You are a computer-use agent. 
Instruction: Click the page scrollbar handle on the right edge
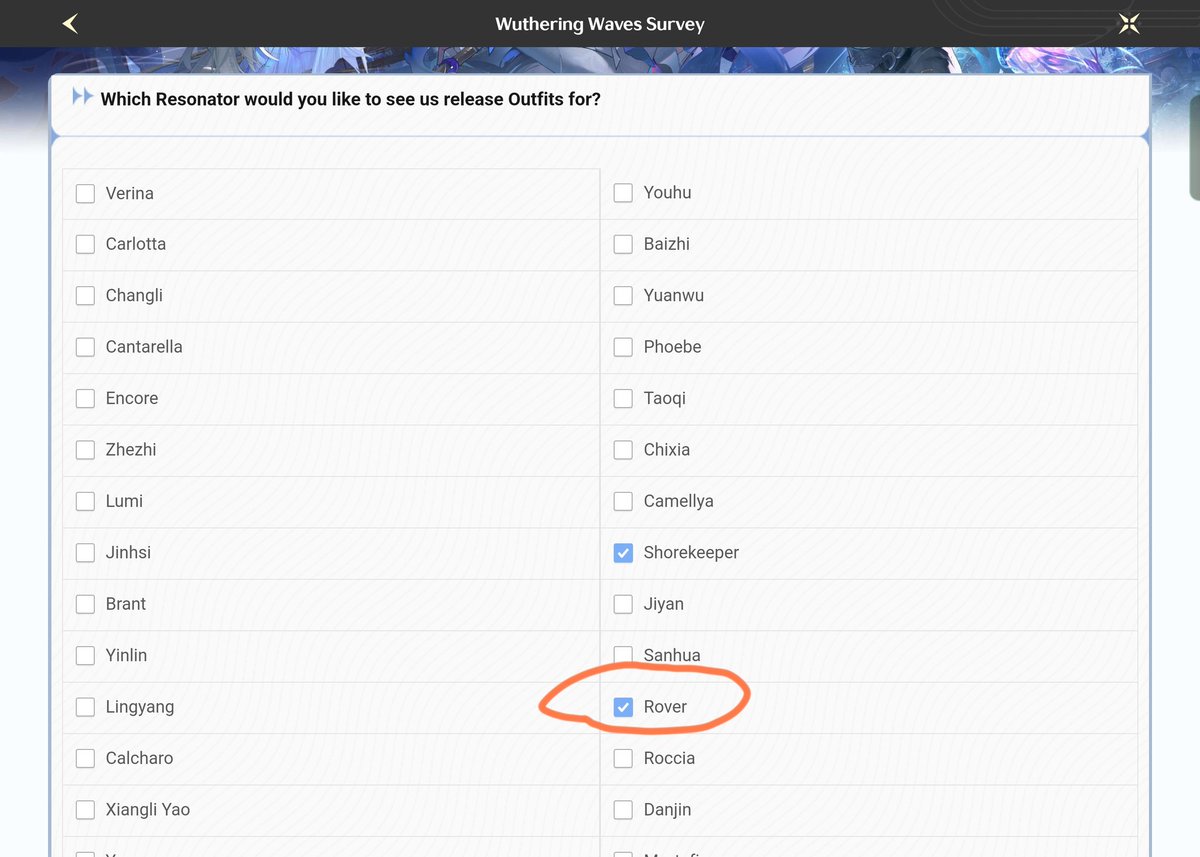1194,147
